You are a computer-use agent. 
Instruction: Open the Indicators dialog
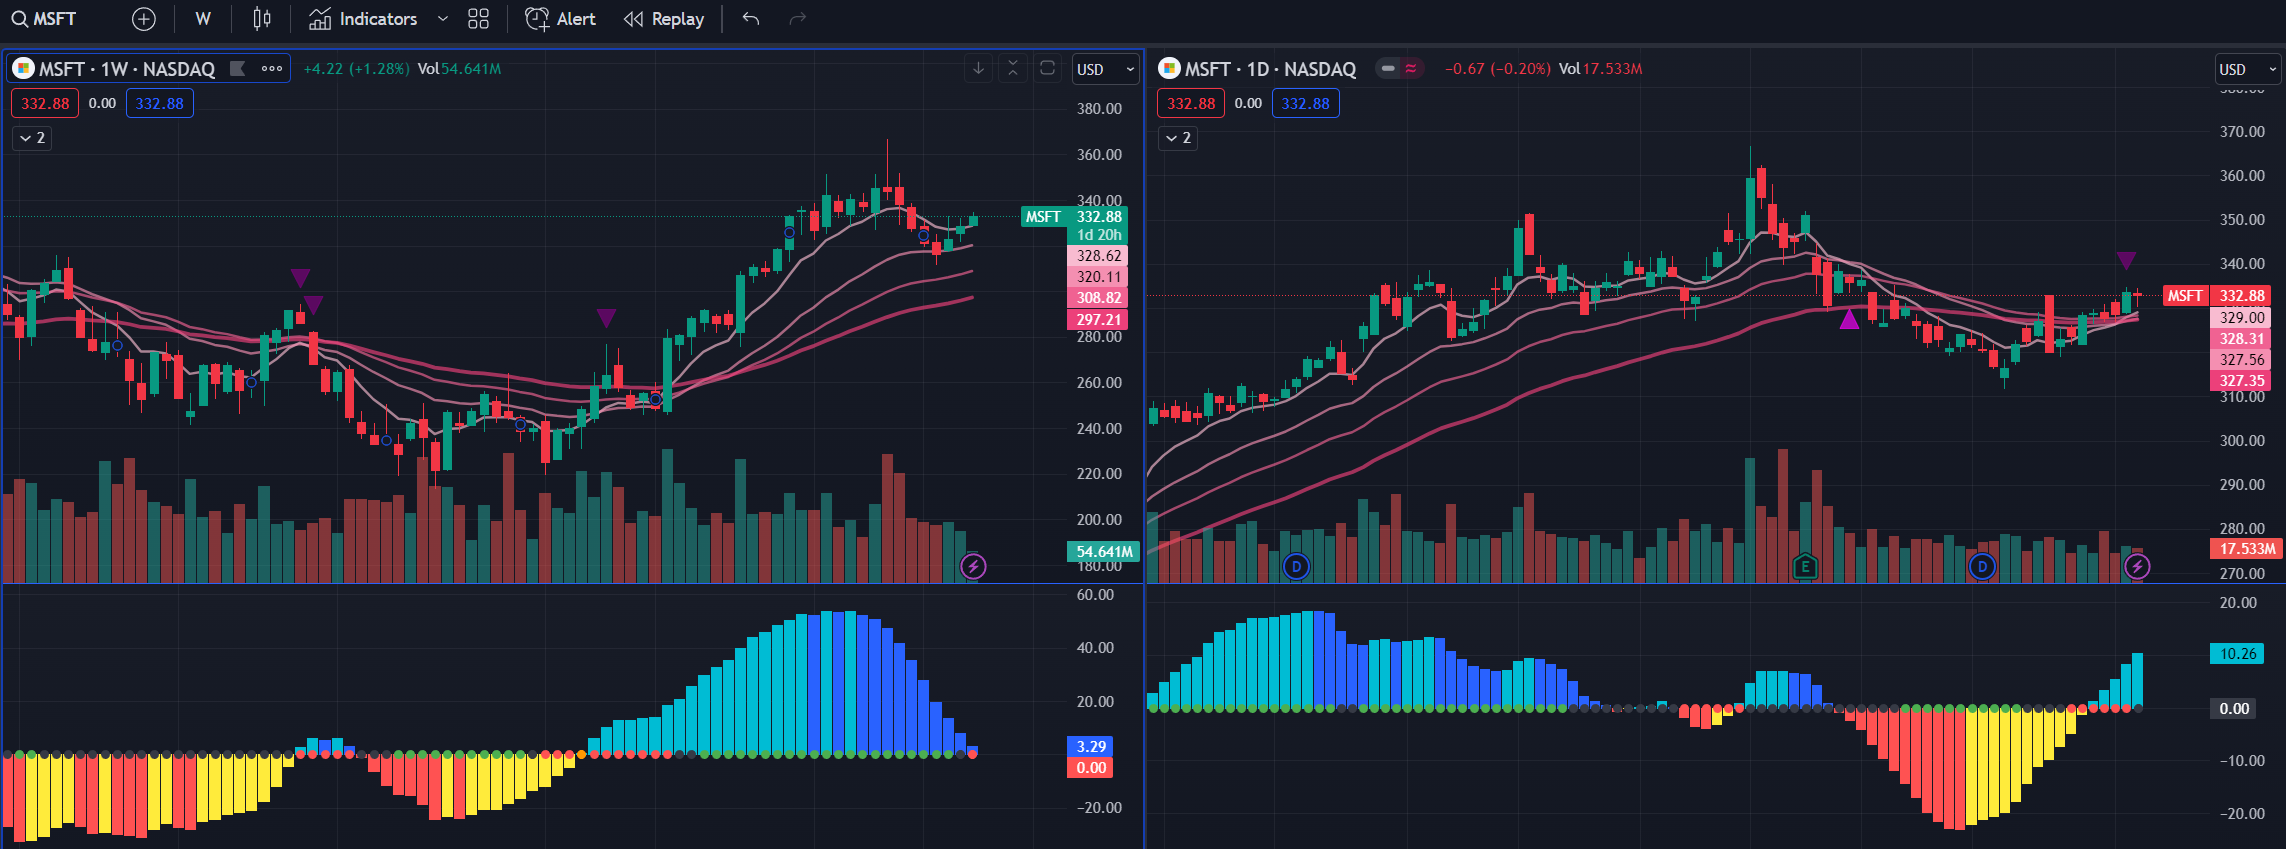coord(363,19)
